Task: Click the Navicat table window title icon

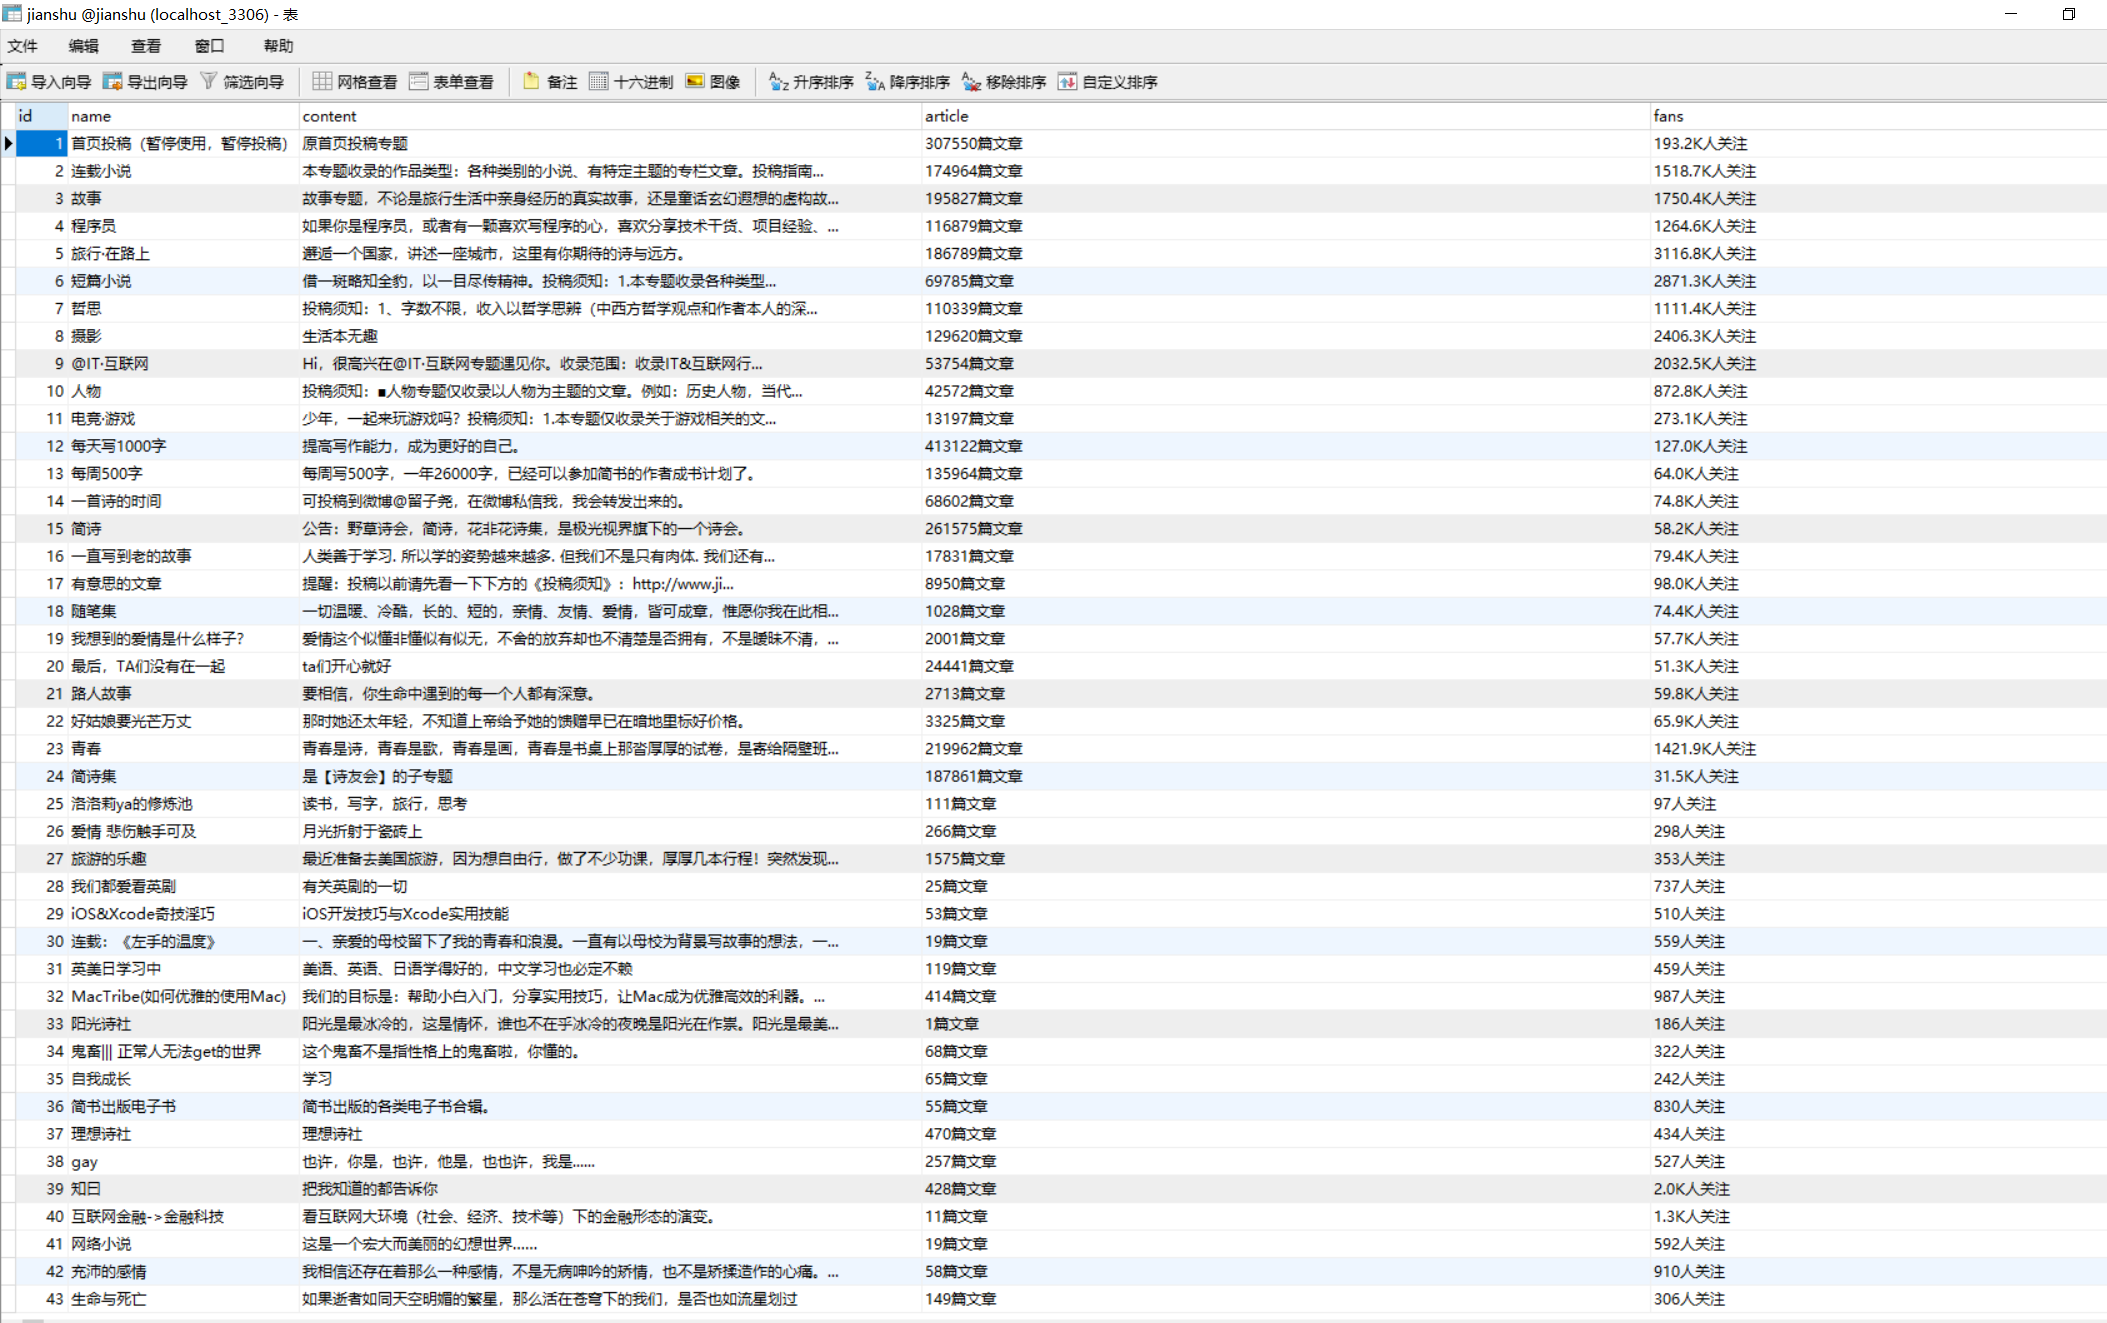Action: 12,14
